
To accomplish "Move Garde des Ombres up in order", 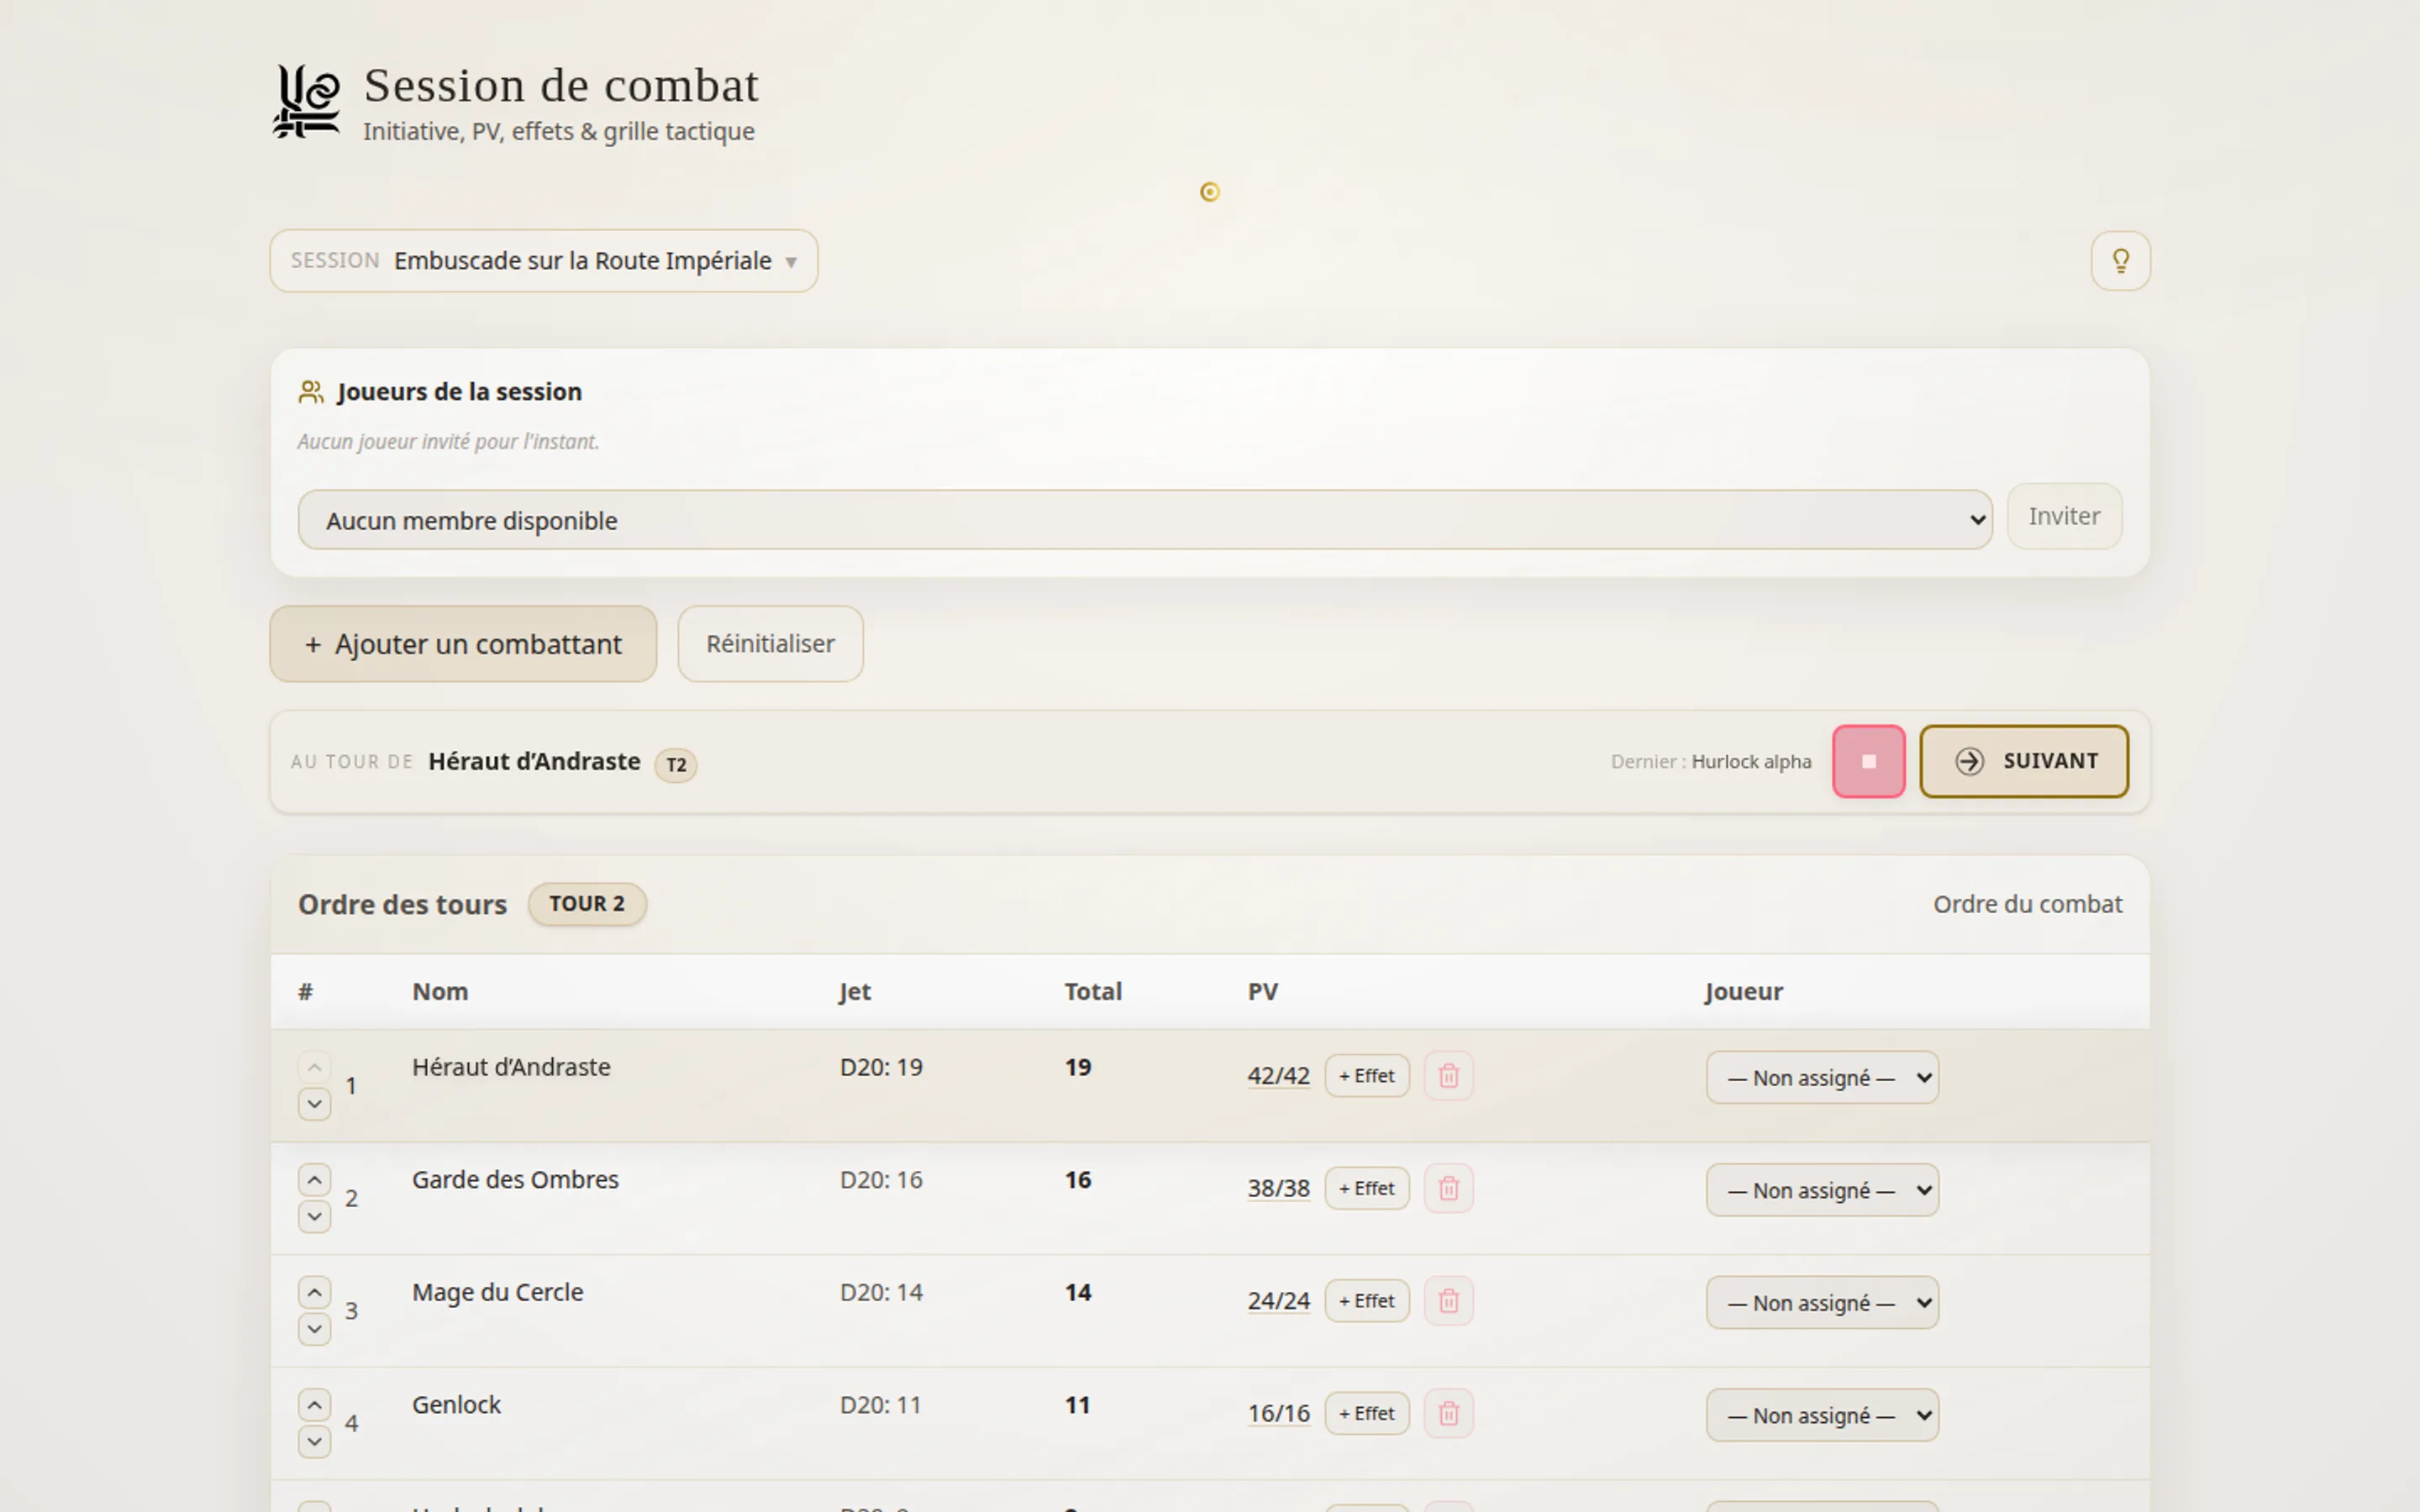I will click(x=314, y=1180).
